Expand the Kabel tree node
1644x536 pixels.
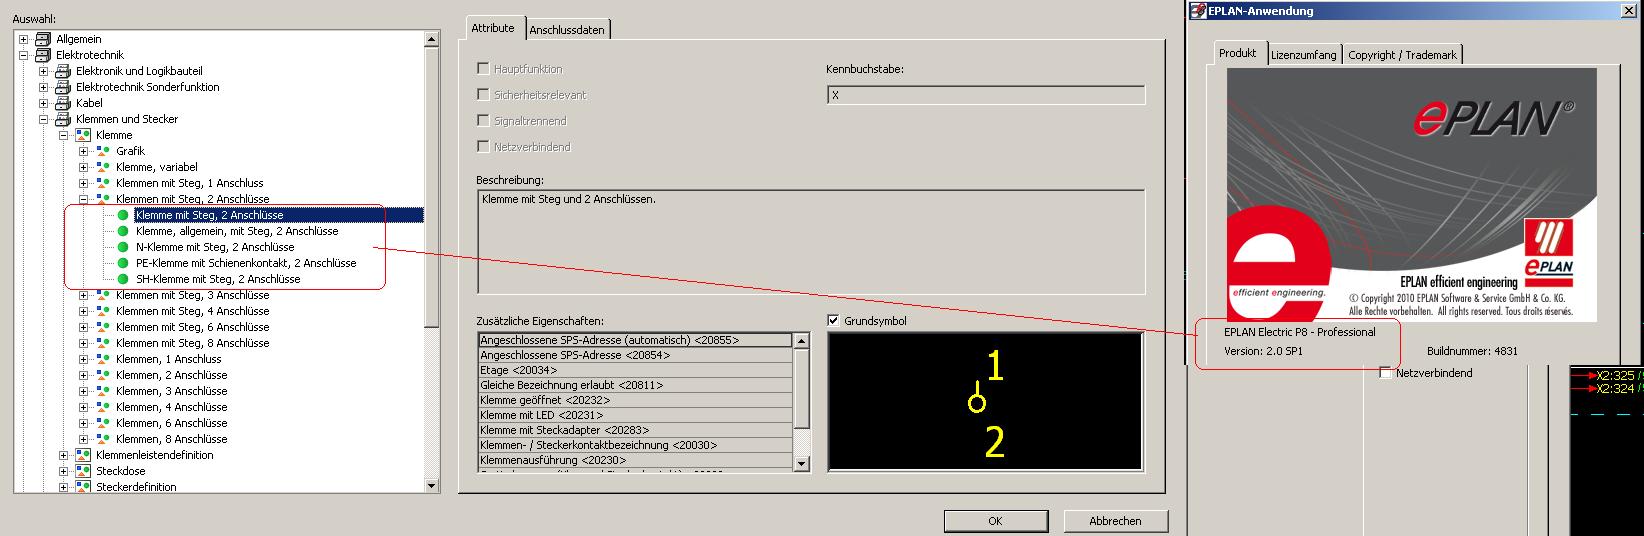point(44,103)
